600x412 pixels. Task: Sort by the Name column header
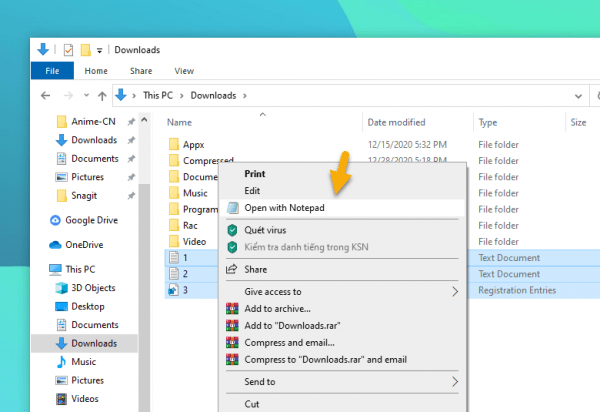(179, 122)
